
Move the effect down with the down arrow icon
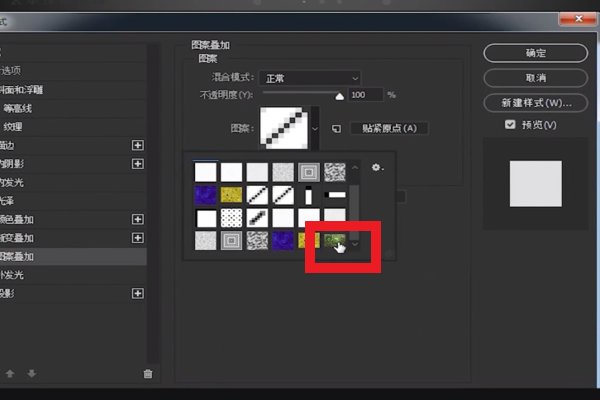pos(32,373)
